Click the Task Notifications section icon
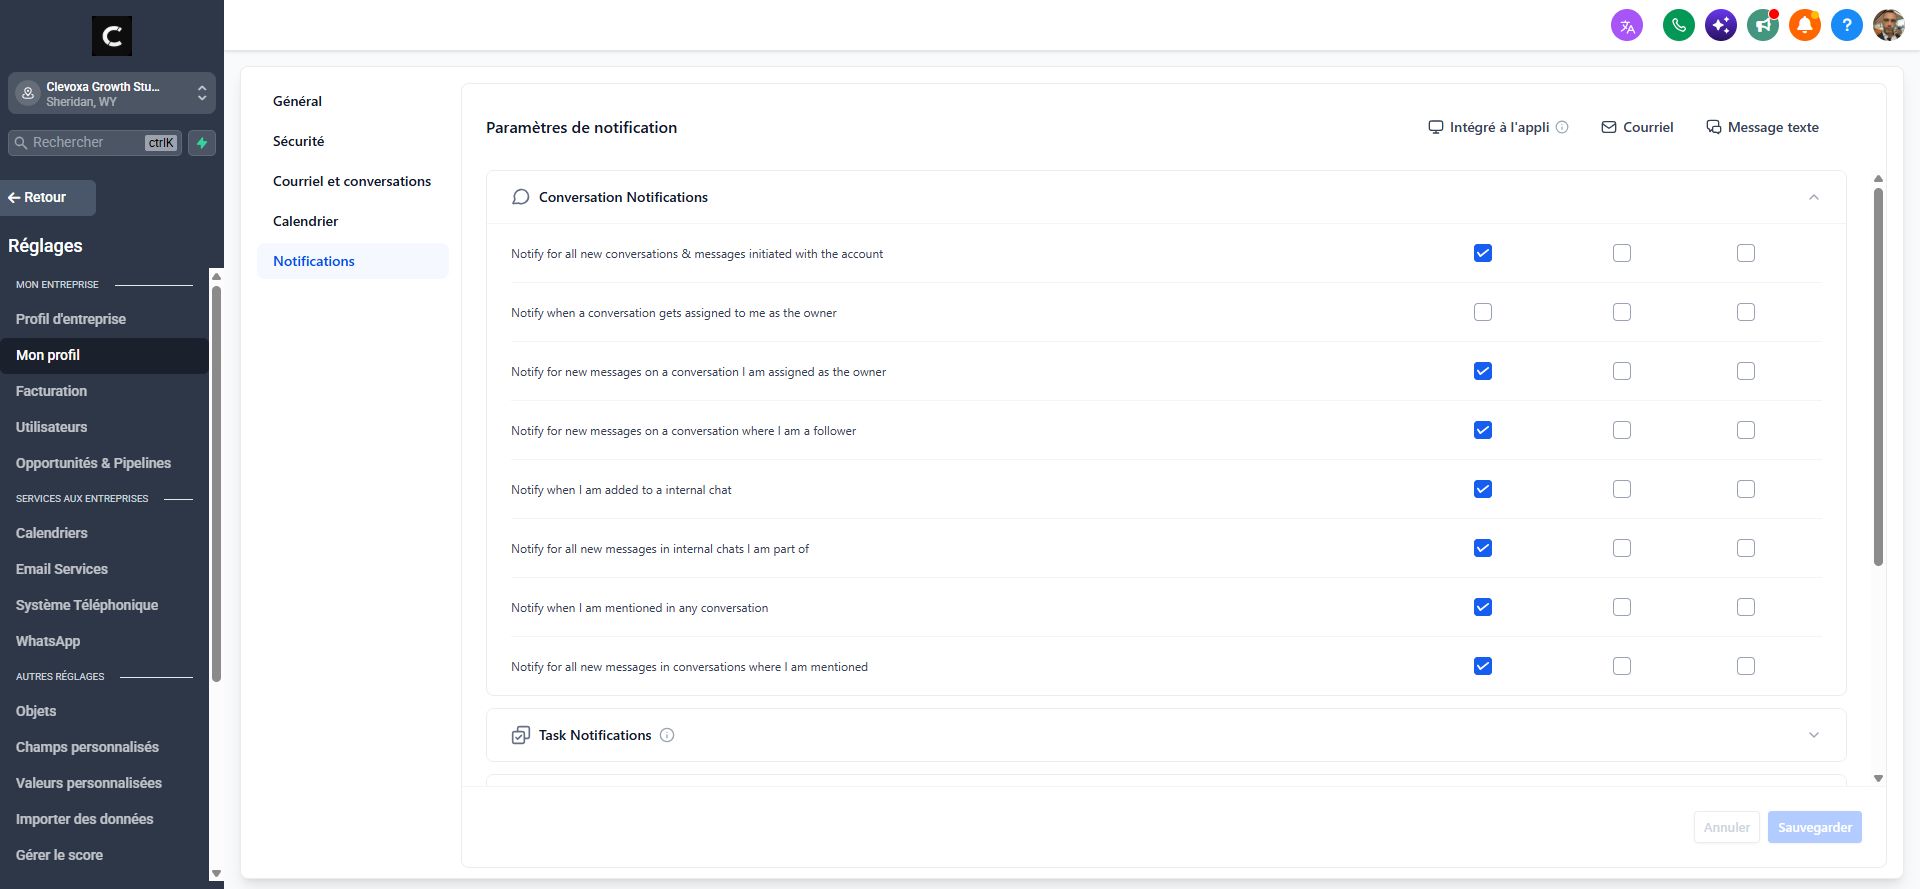This screenshot has height=889, width=1920. (520, 735)
